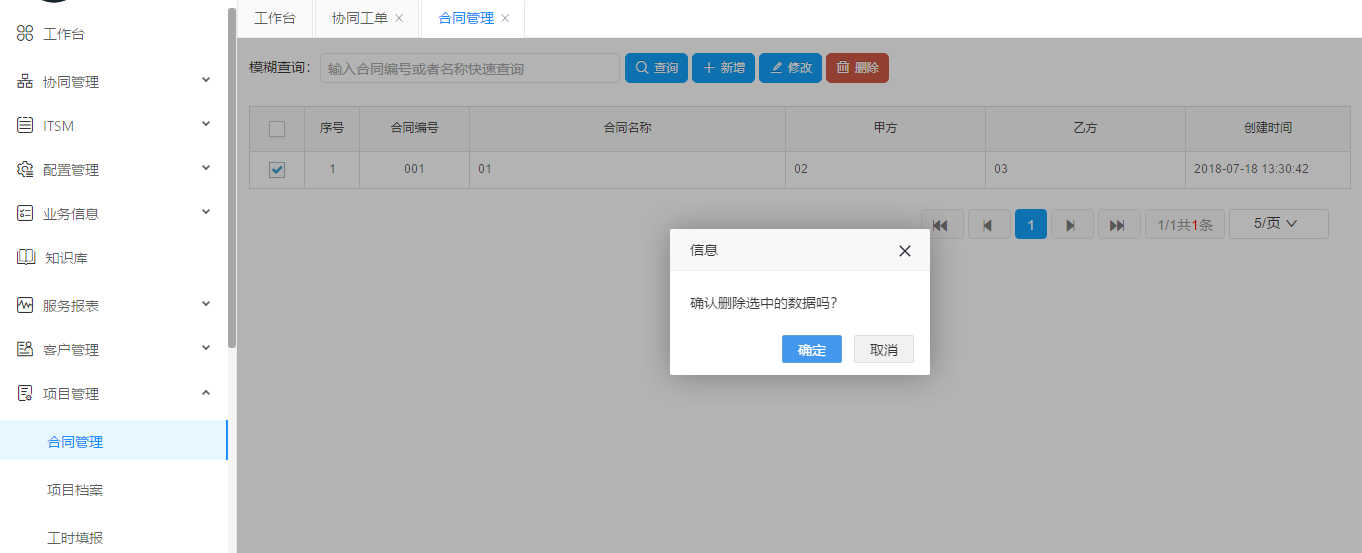The width and height of the screenshot is (1362, 553).
Task: Click the red 删除 button
Action: click(x=856, y=68)
